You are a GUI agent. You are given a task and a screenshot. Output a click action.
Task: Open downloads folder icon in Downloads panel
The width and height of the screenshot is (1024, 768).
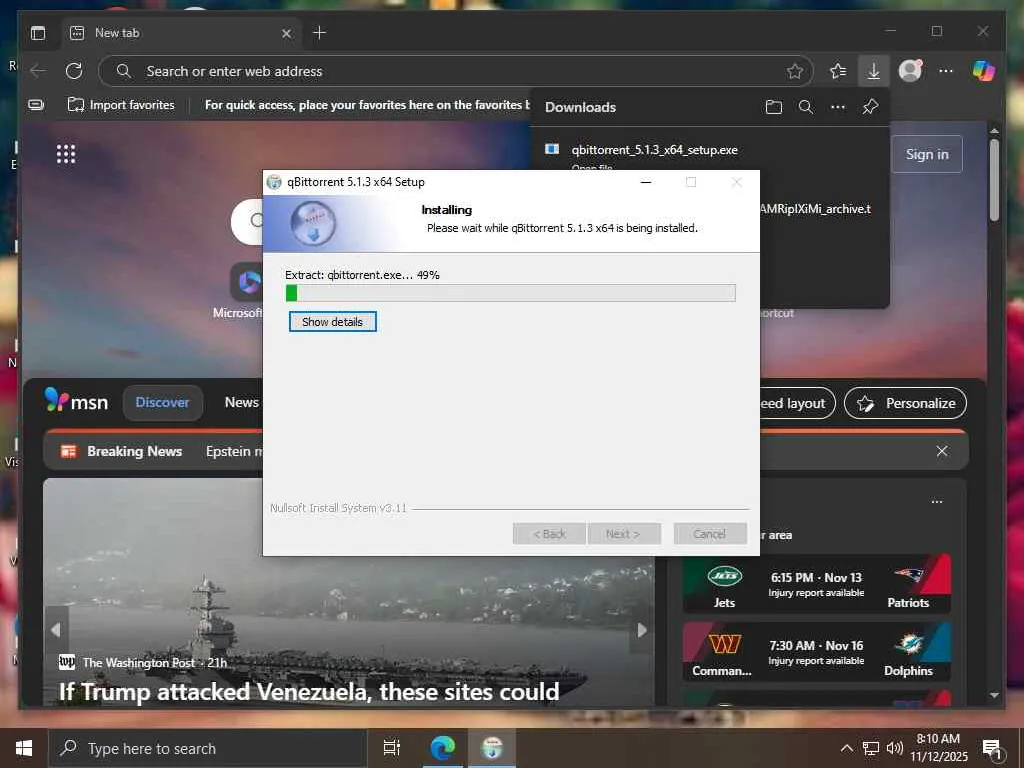[x=773, y=107]
